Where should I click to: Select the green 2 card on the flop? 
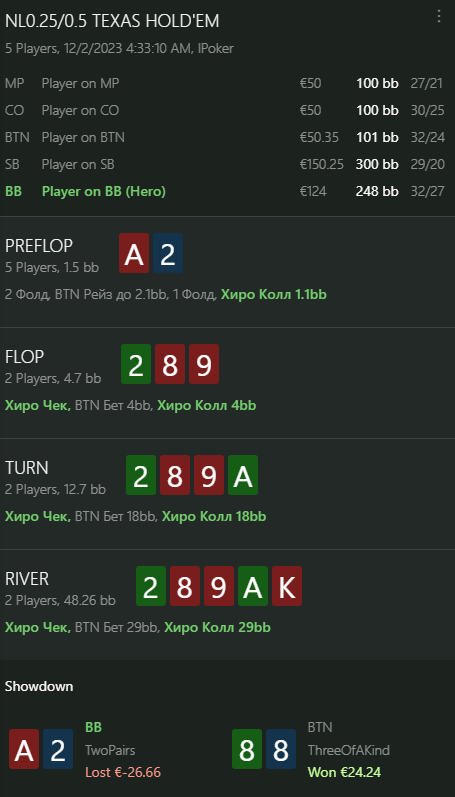pyautogui.click(x=136, y=364)
